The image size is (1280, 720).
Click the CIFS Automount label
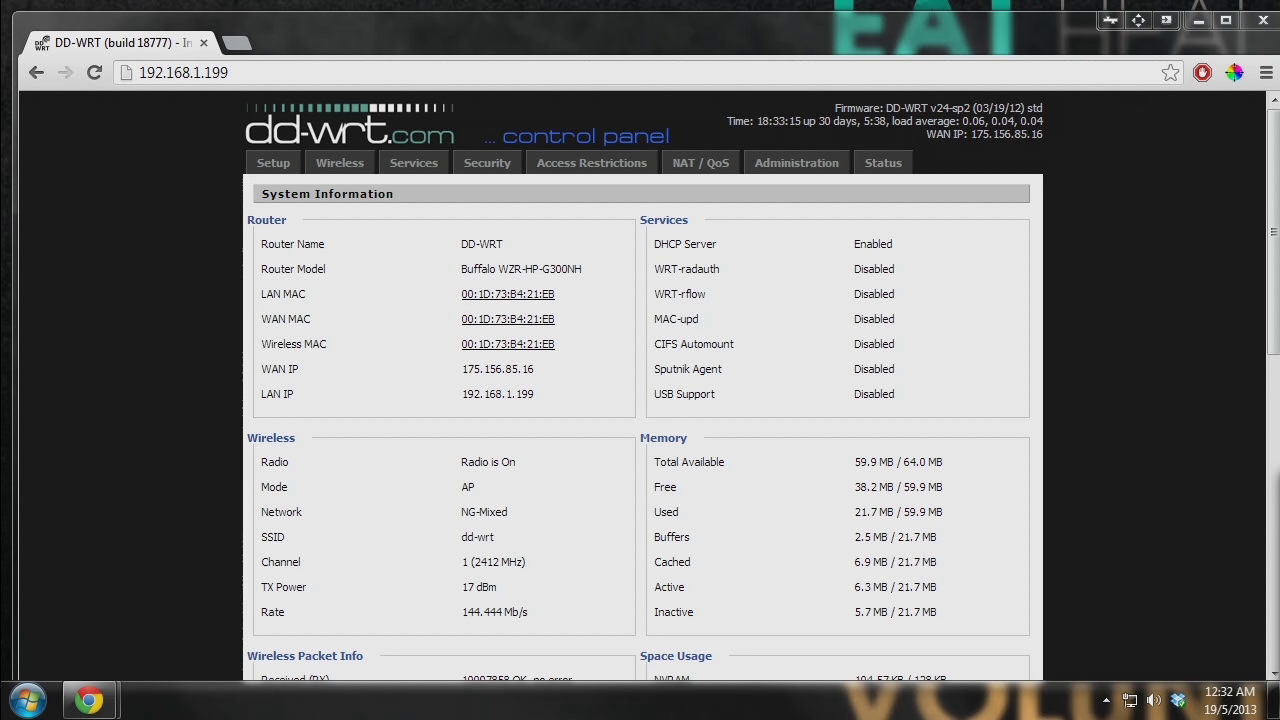click(x=694, y=344)
